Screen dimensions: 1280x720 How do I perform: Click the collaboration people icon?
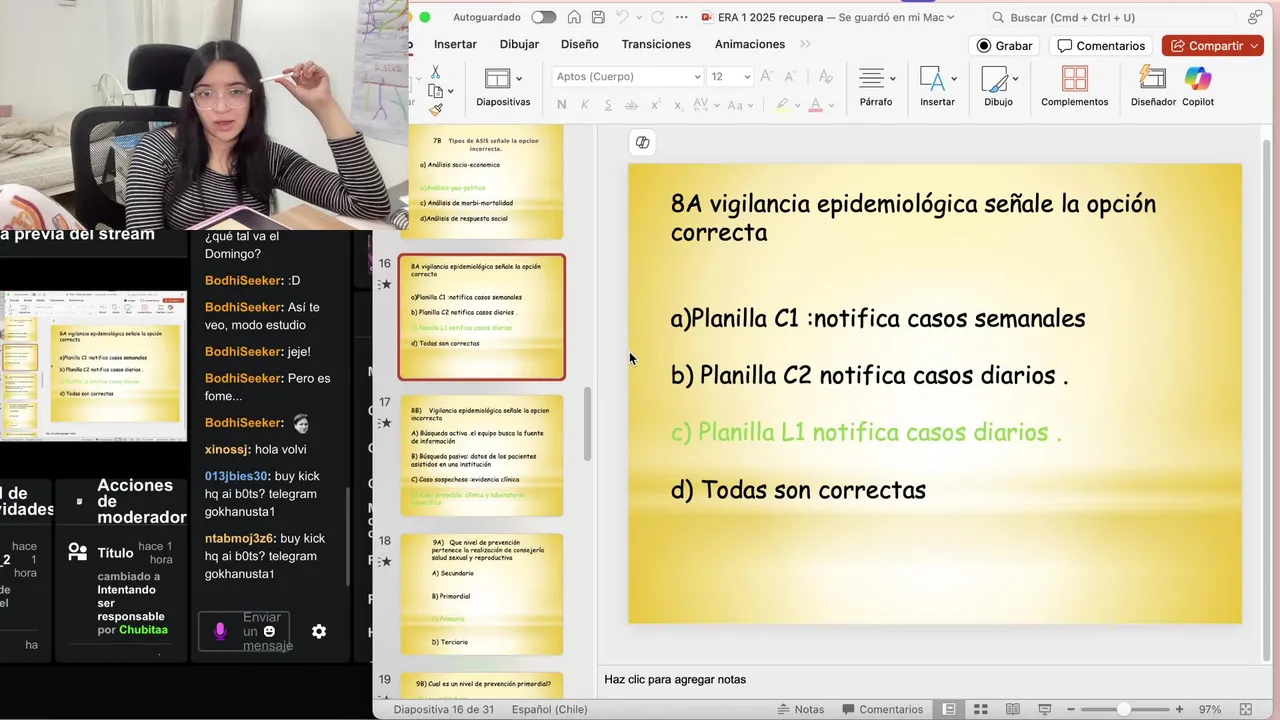[x=1255, y=17]
